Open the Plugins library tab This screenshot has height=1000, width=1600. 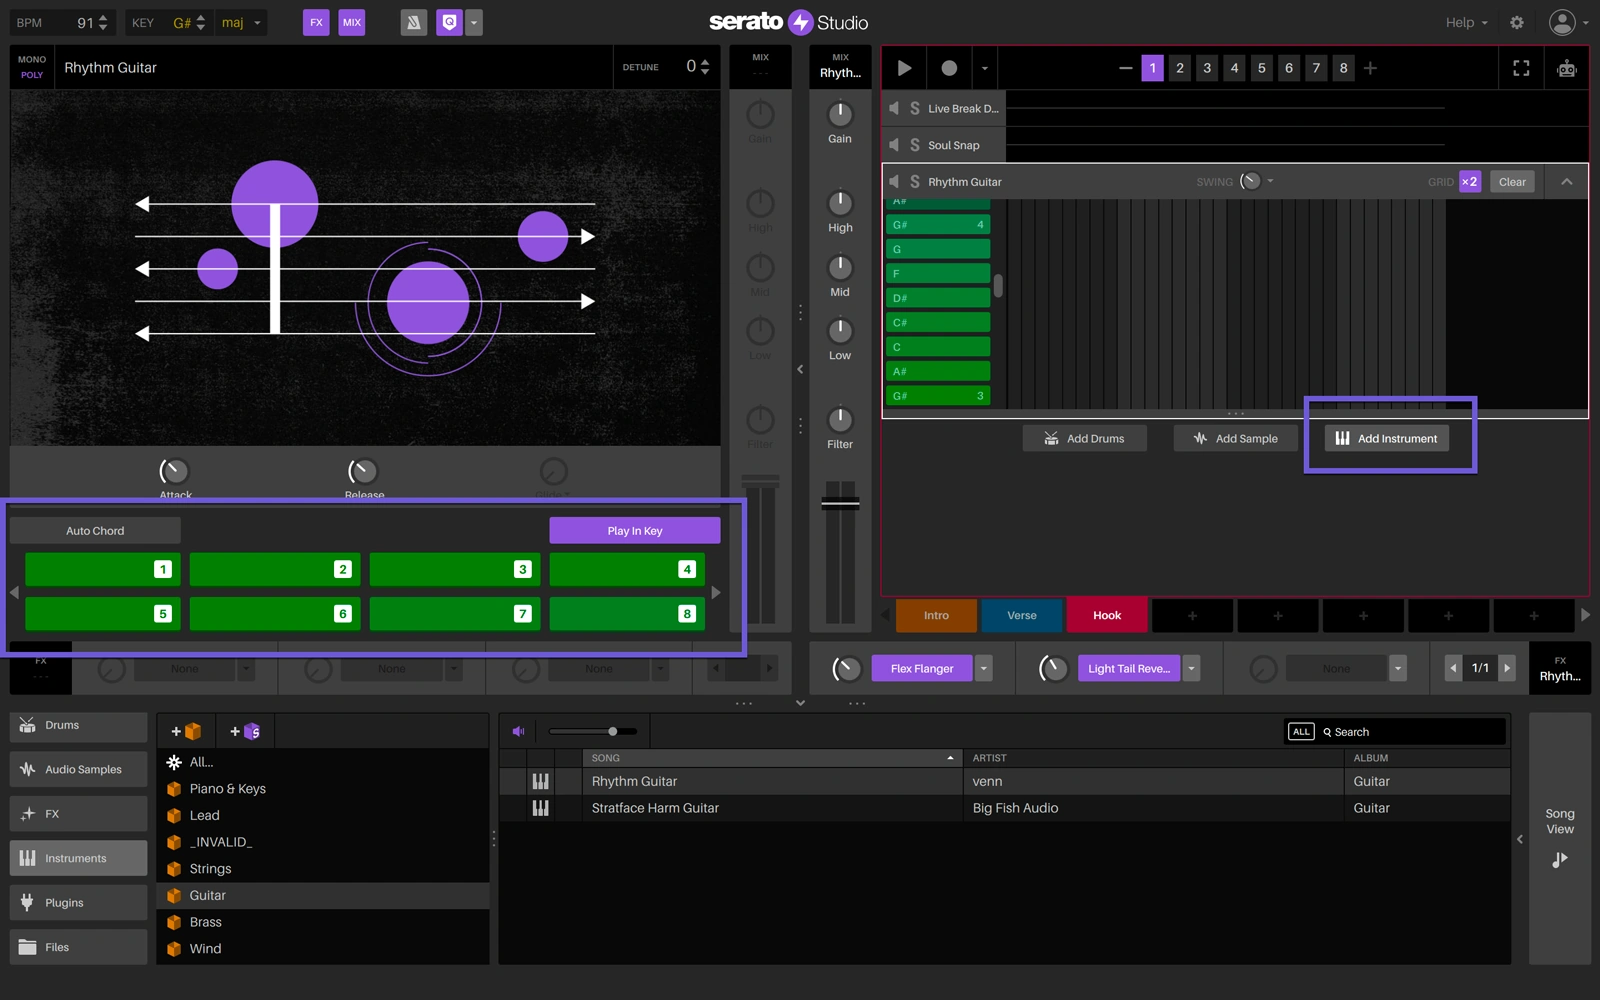[78, 902]
